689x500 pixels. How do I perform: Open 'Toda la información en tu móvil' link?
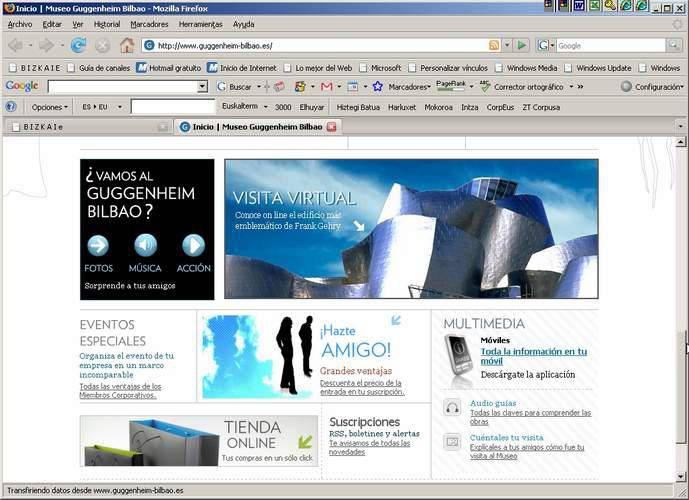pos(534,356)
